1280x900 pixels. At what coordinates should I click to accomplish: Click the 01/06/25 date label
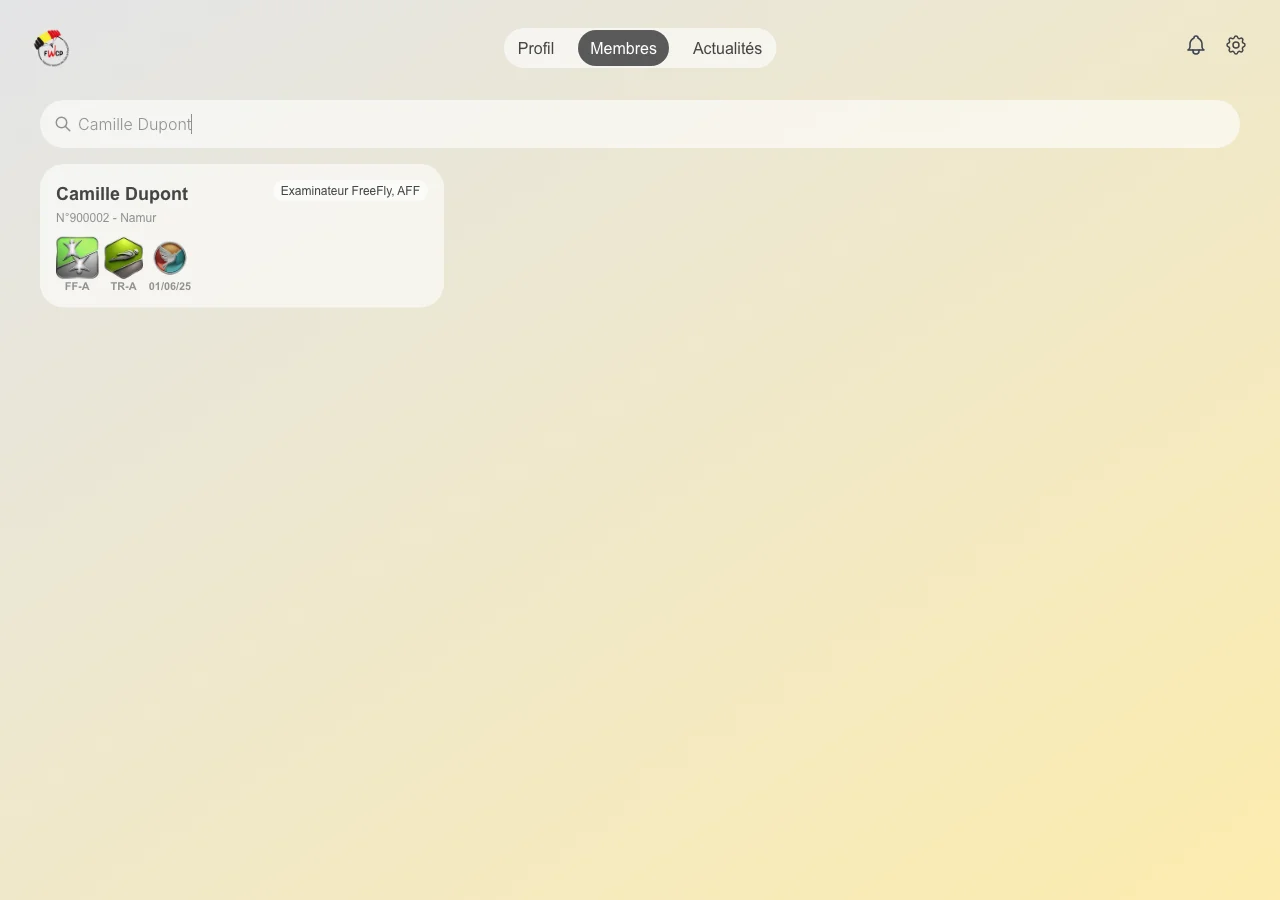tap(170, 286)
